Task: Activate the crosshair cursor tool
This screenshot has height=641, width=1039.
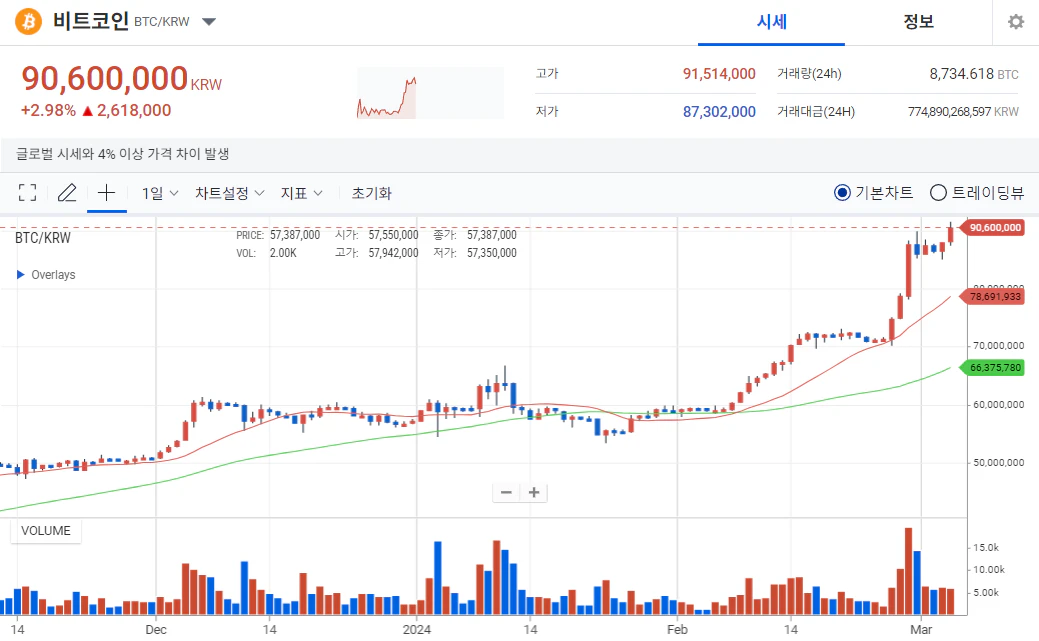Action: [107, 193]
